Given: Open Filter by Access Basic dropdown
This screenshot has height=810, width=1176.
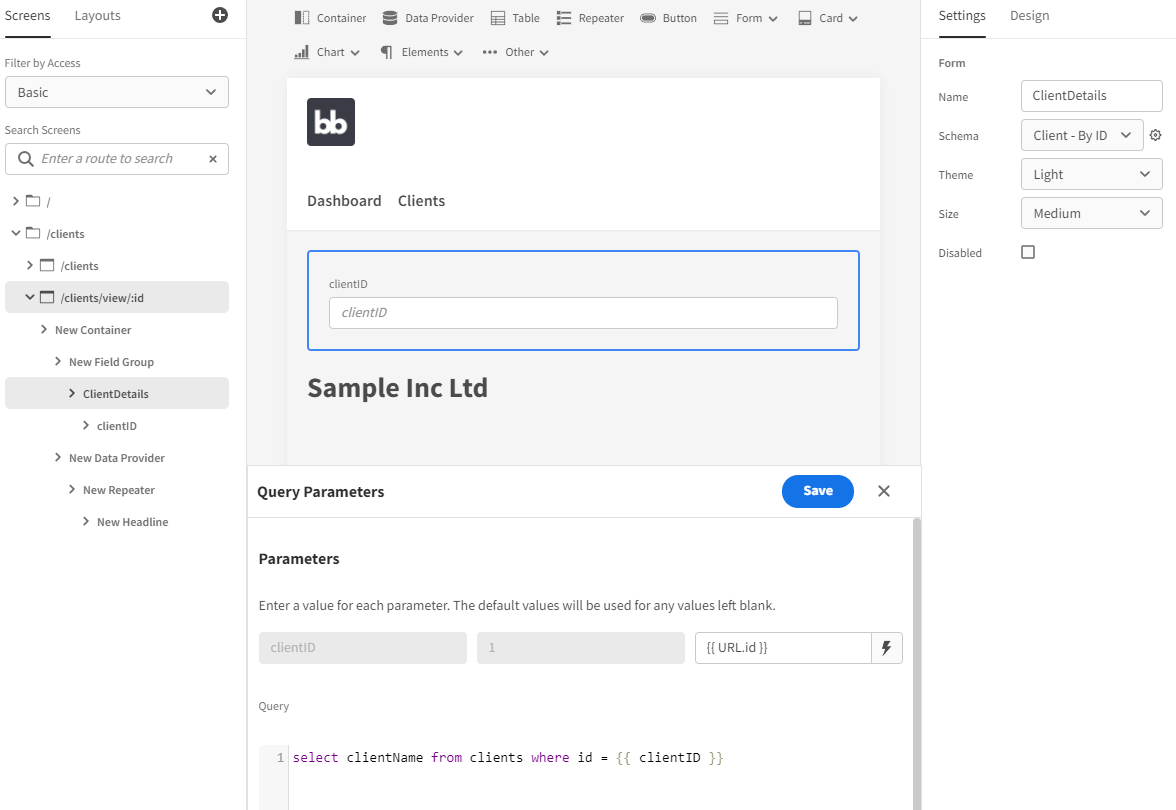Looking at the screenshot, I should point(117,92).
